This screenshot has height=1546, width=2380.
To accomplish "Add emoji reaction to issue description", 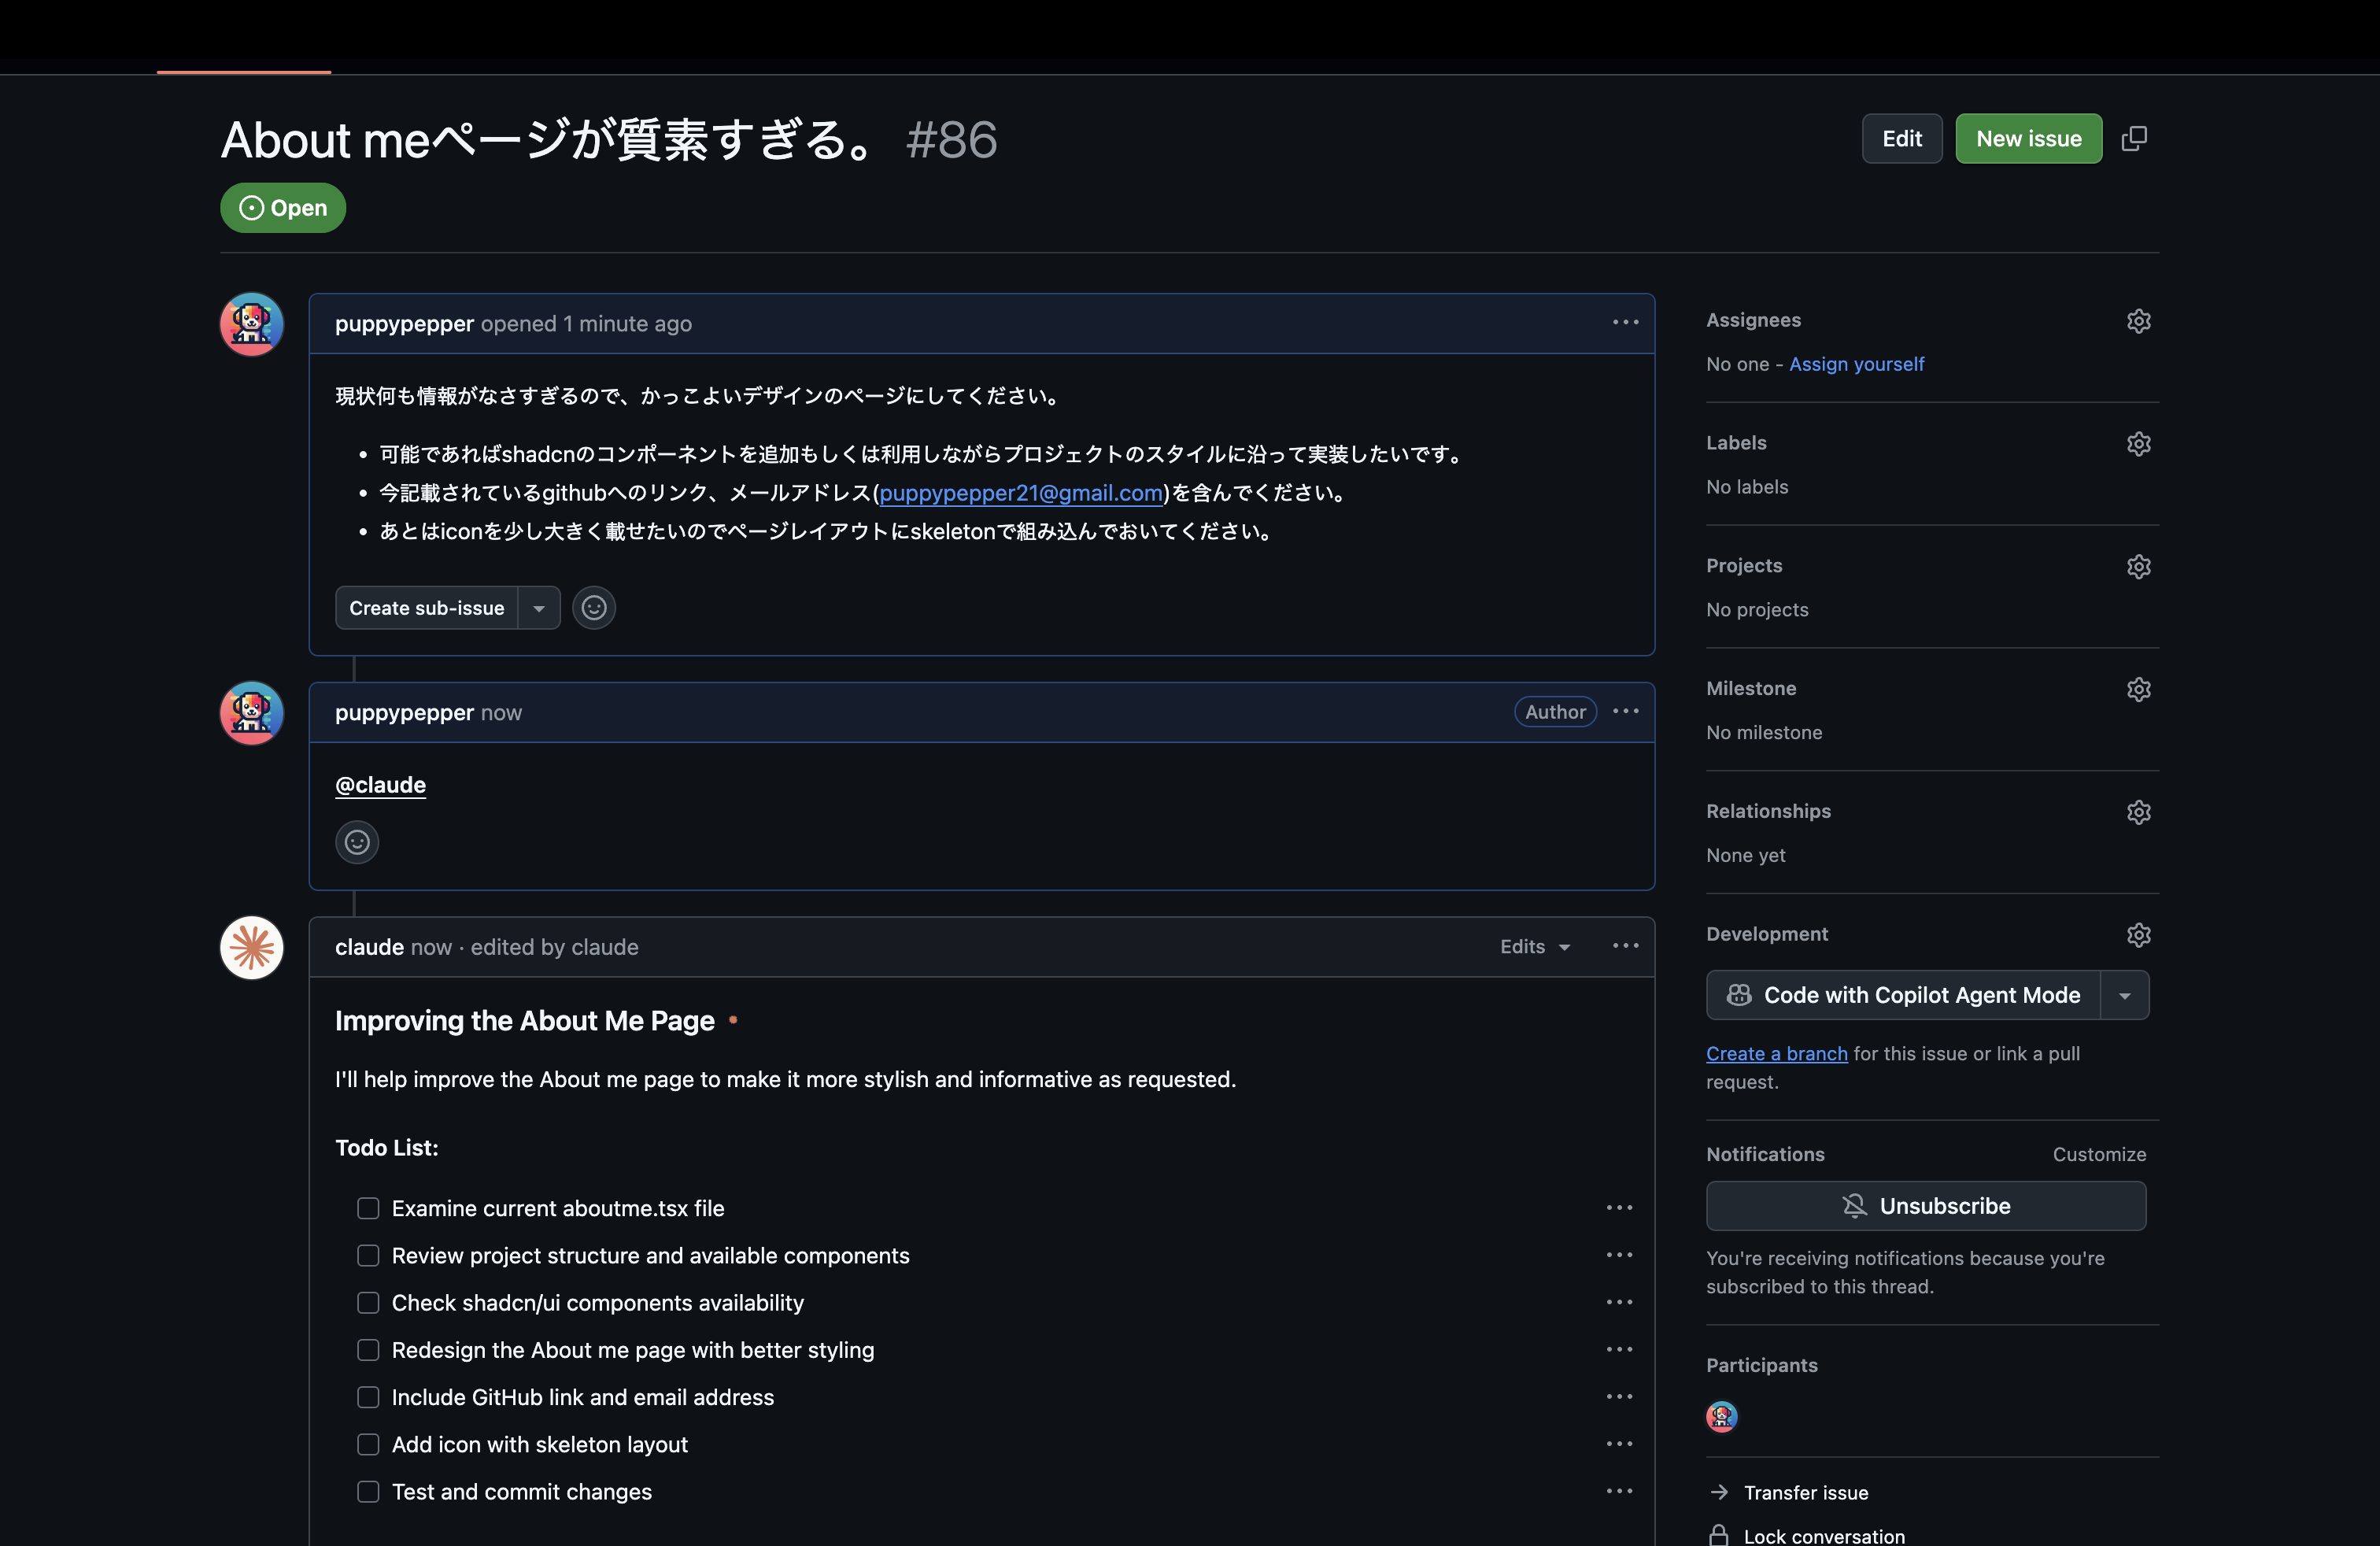I will [594, 608].
